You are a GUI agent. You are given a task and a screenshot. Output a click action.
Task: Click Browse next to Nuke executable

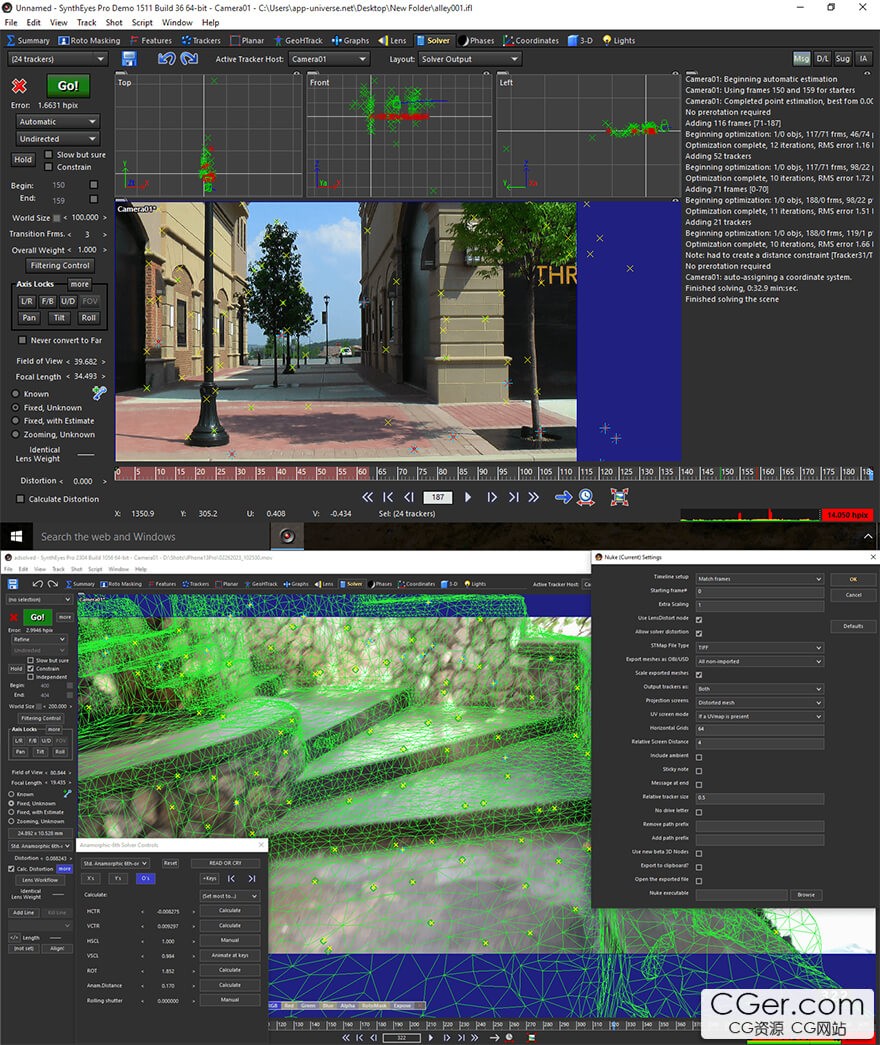806,895
